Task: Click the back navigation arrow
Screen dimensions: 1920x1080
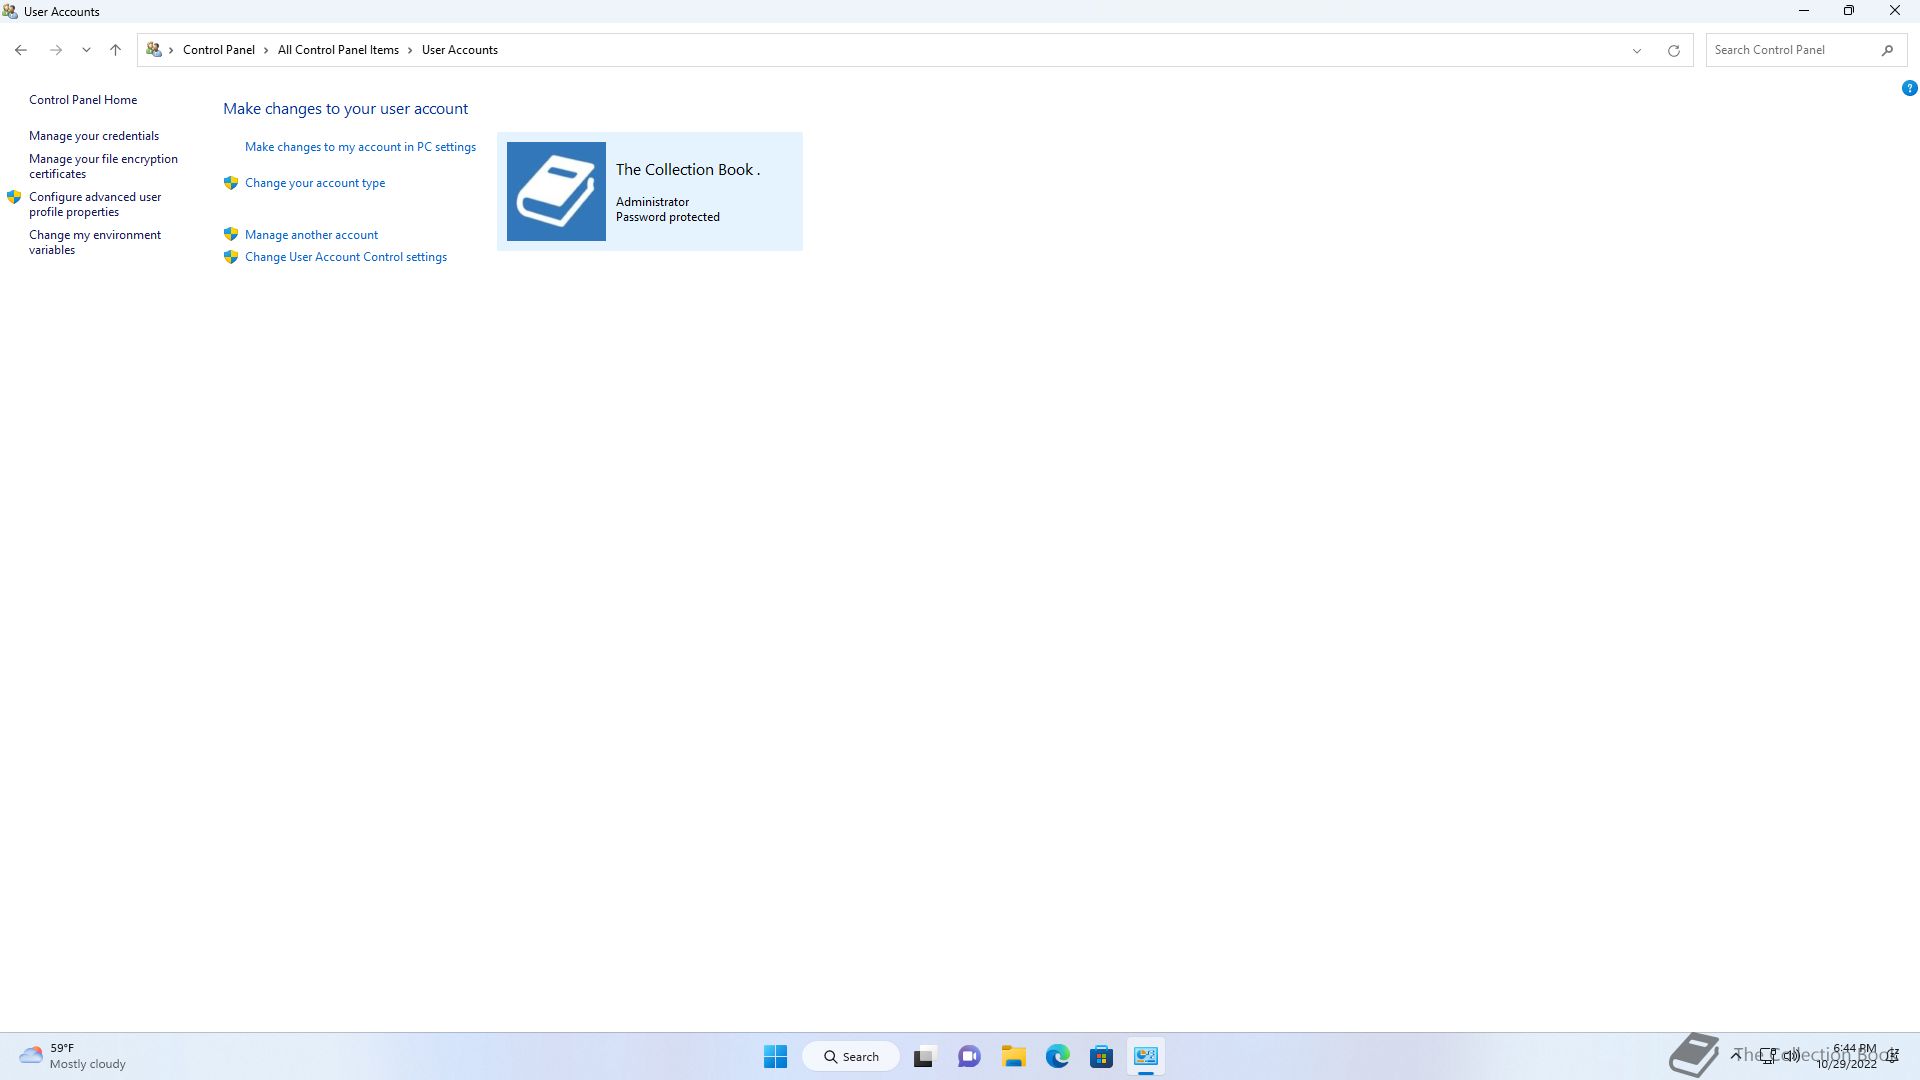Action: (x=21, y=50)
